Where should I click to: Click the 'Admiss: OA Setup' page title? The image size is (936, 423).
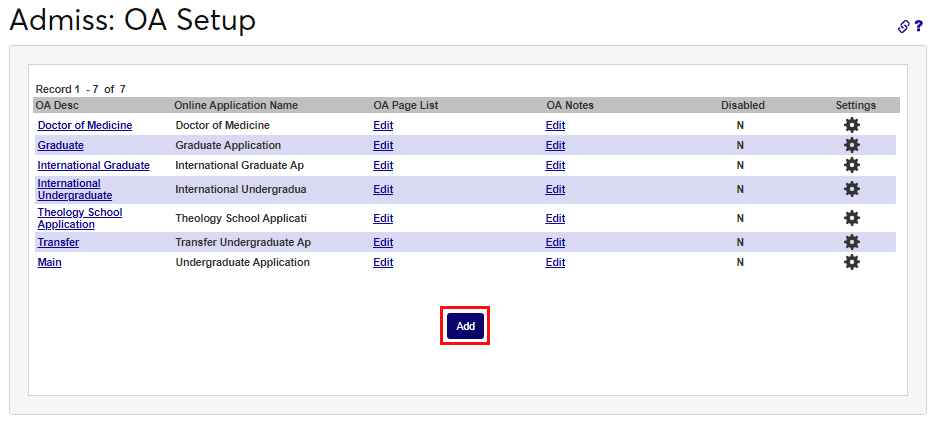pyautogui.click(x=133, y=20)
